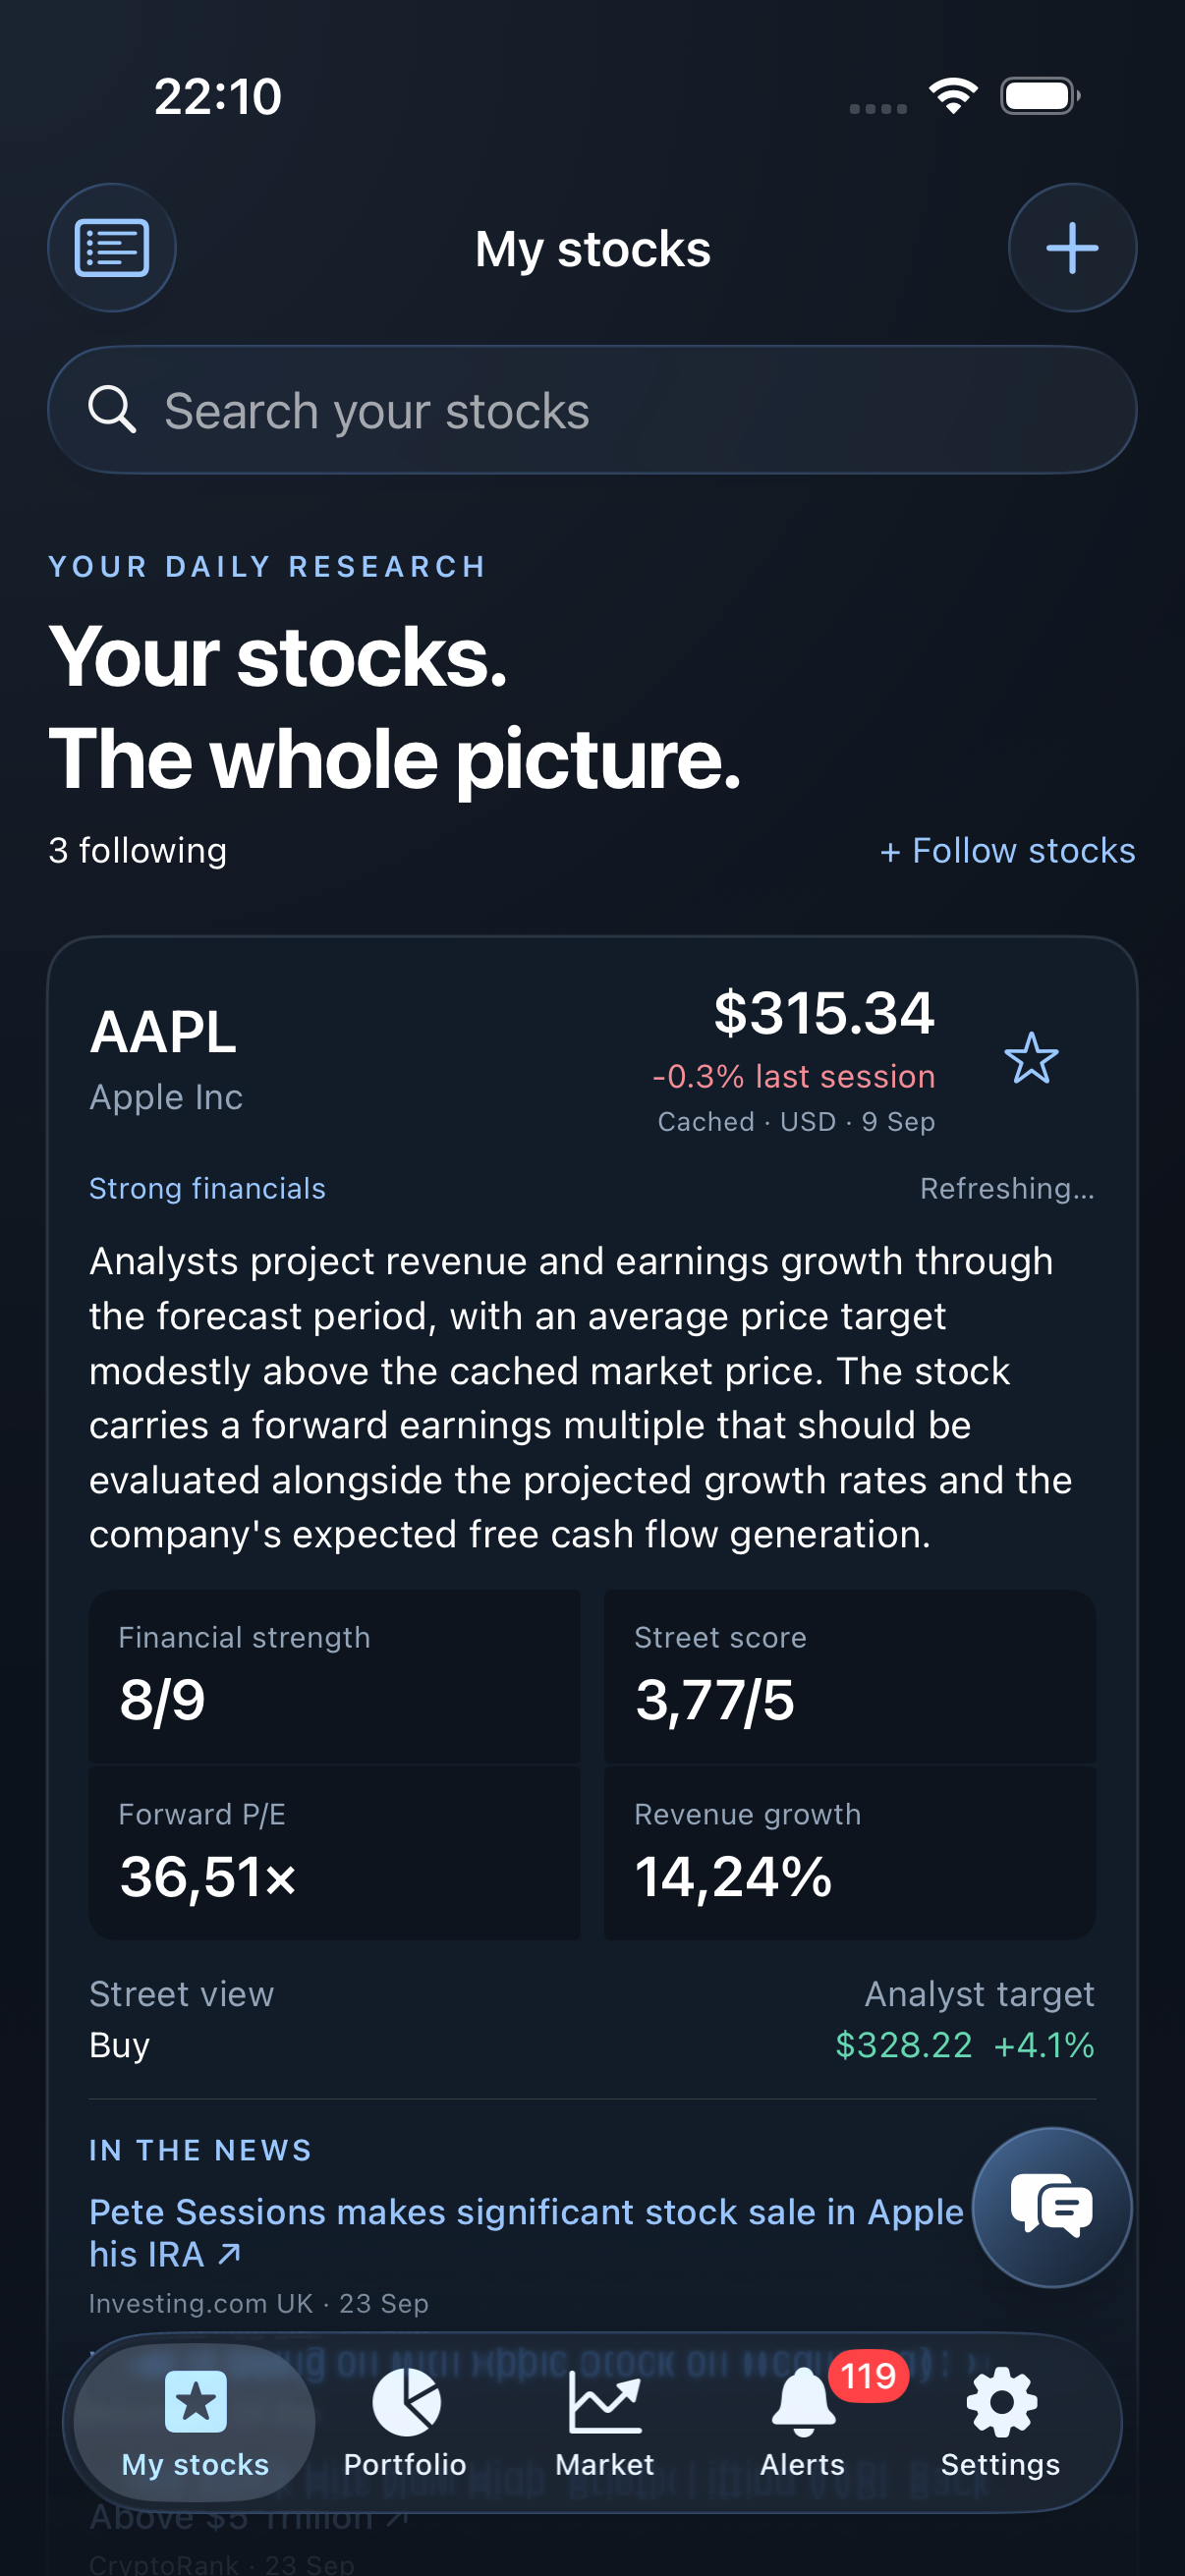Tap the plus add stock button
Screen dimensions: 1185x2576
coord(1072,248)
